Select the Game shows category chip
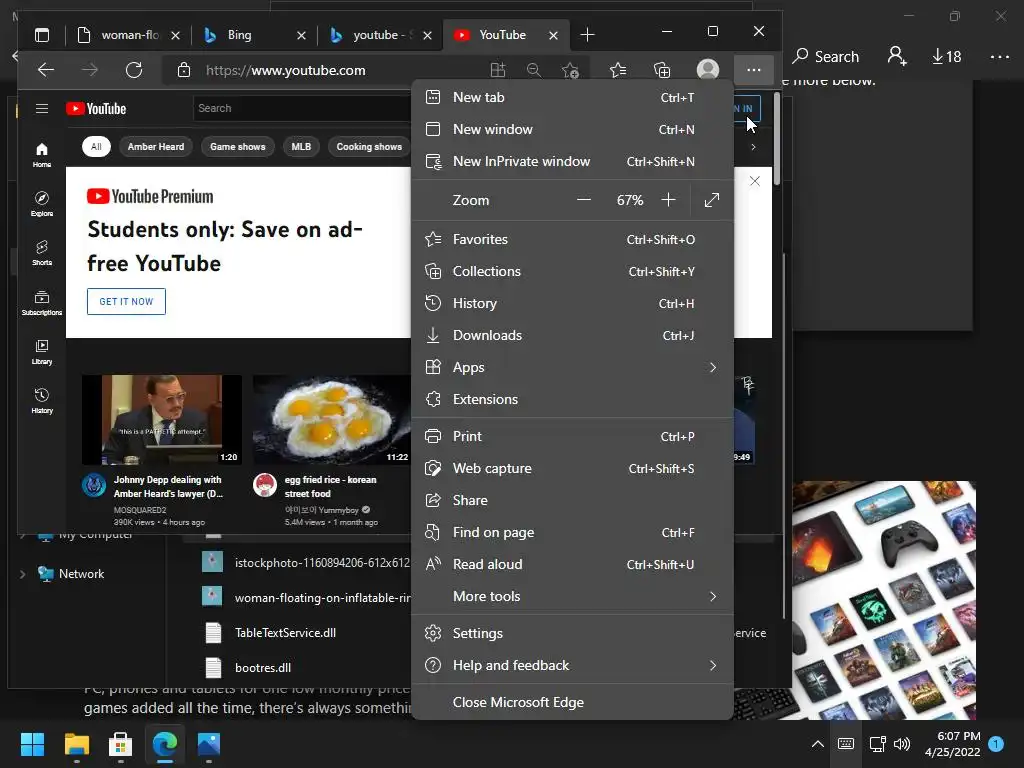Viewport: 1024px width, 768px height. pyautogui.click(x=238, y=147)
